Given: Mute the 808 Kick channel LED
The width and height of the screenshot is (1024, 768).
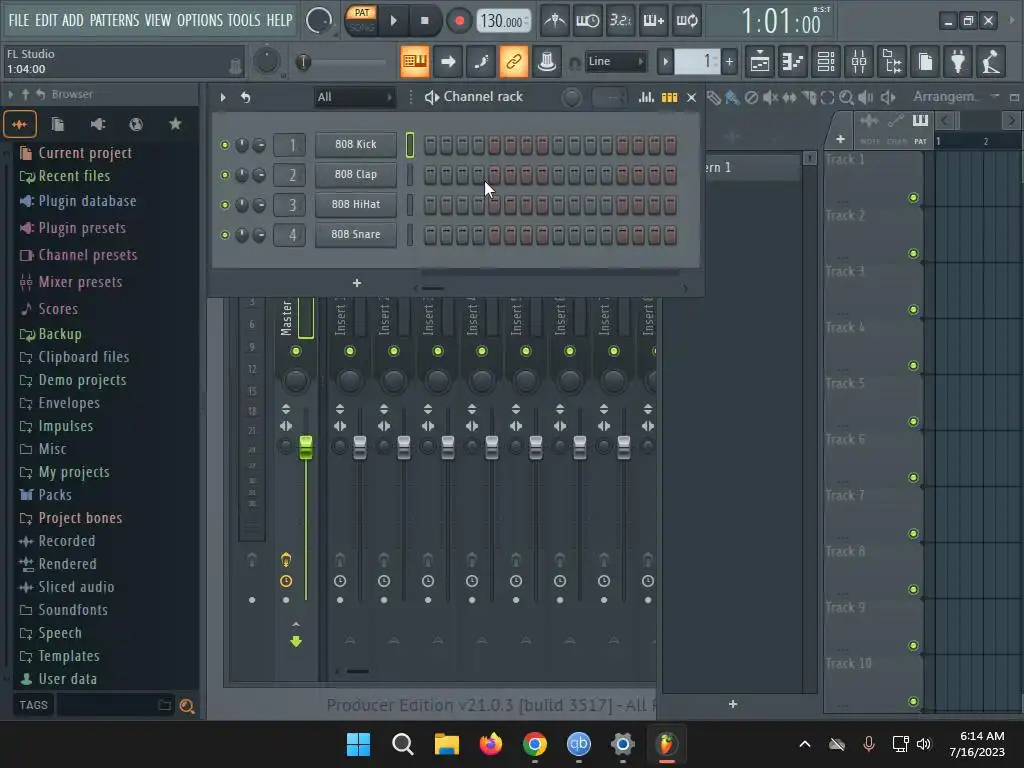Looking at the screenshot, I should [x=225, y=145].
